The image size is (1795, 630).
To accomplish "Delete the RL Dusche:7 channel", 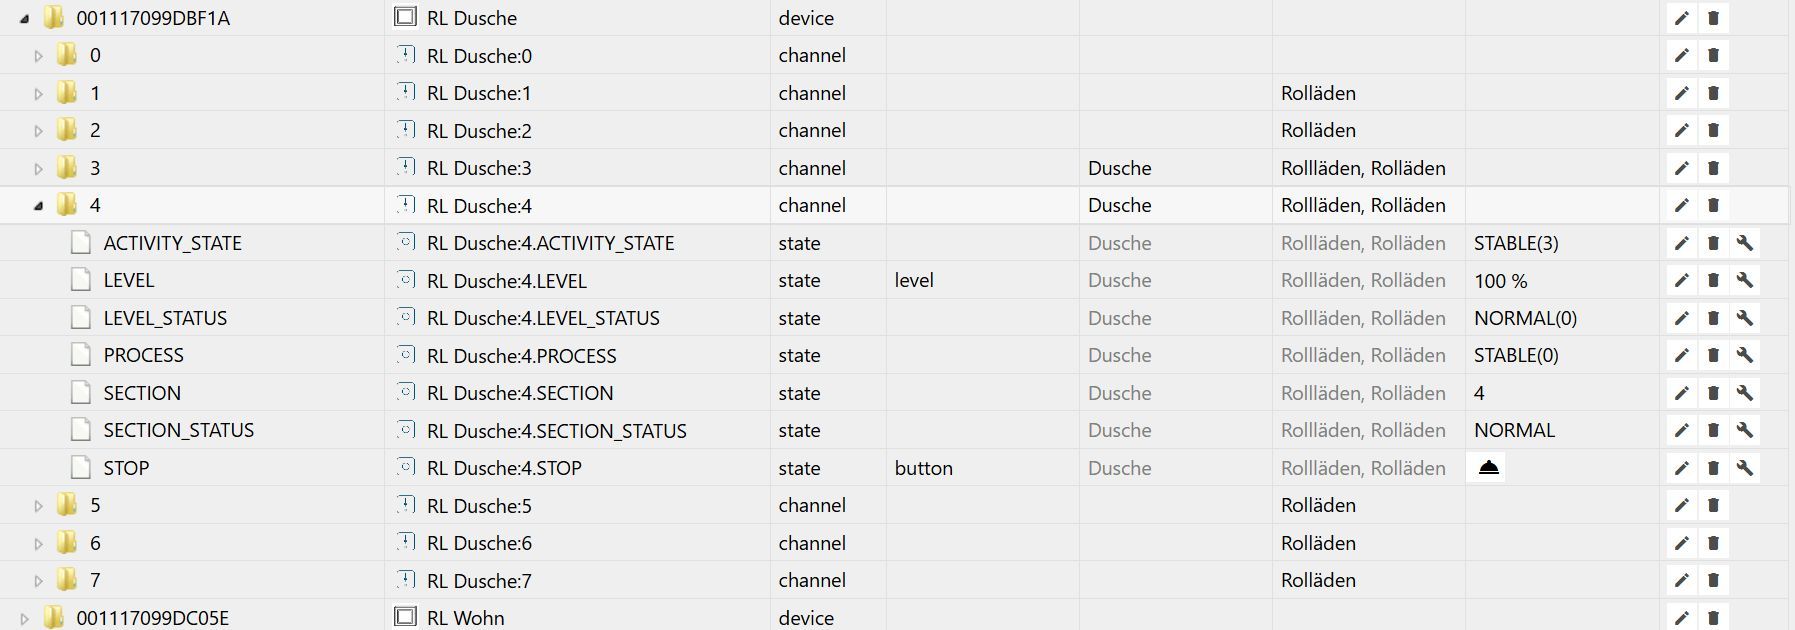I will tap(1713, 581).
